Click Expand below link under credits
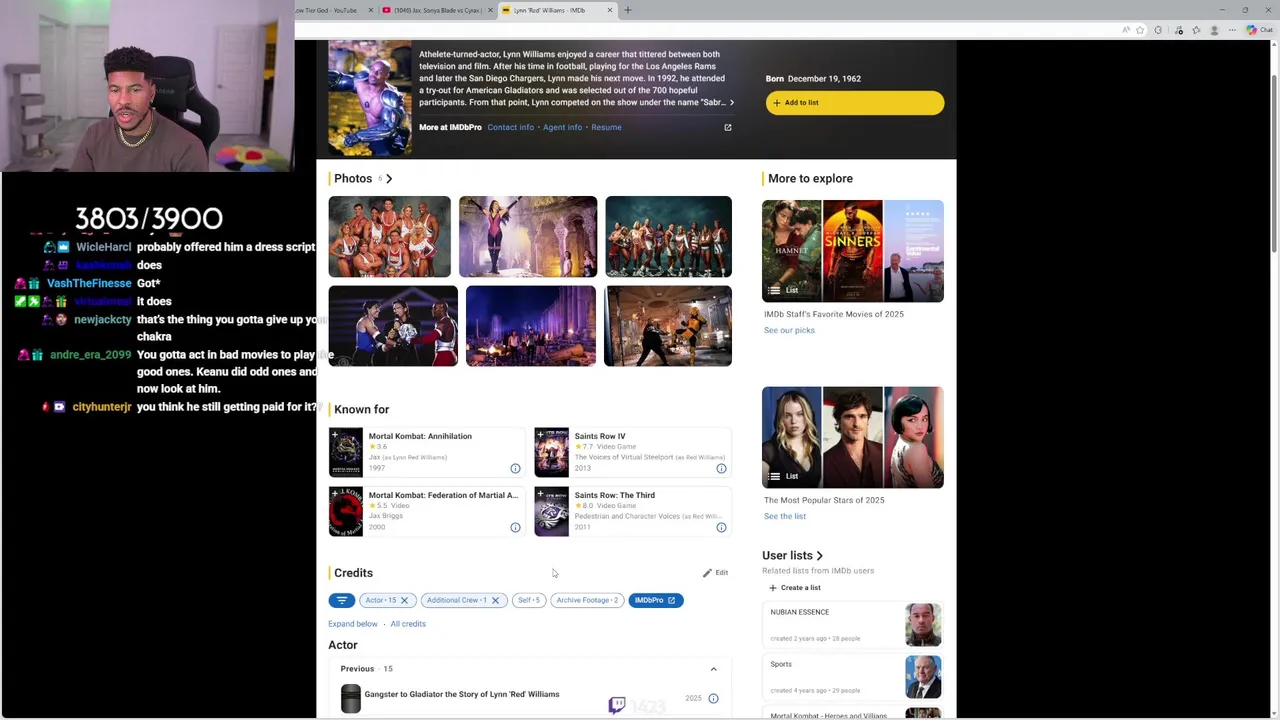Viewport: 1280px width, 720px height. [x=353, y=624]
